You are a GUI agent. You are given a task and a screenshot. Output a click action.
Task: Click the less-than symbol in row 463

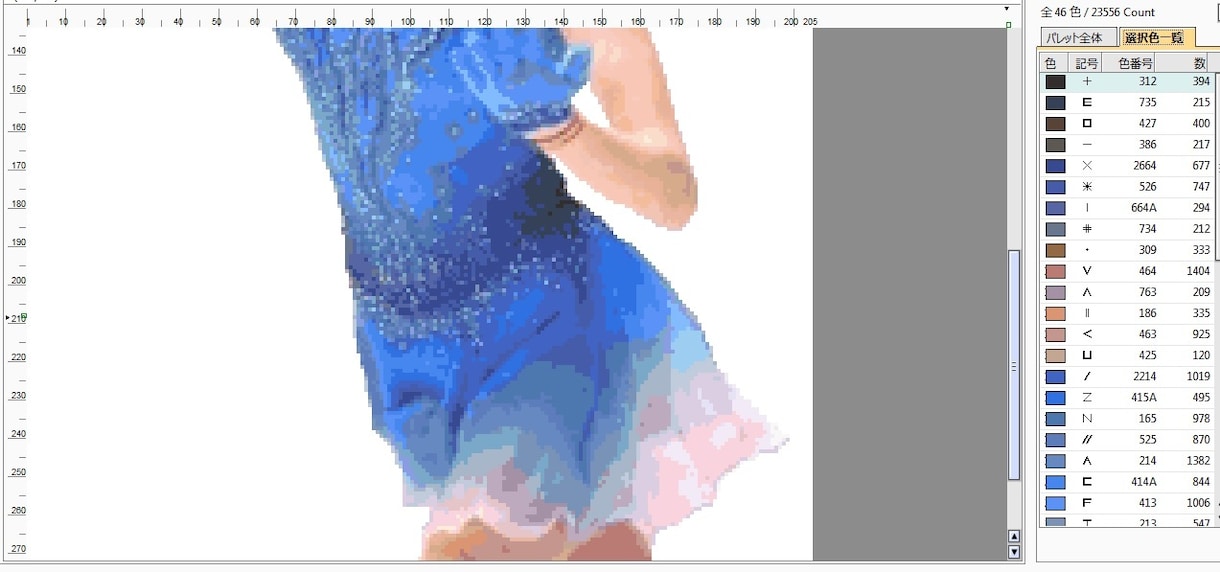click(1087, 335)
